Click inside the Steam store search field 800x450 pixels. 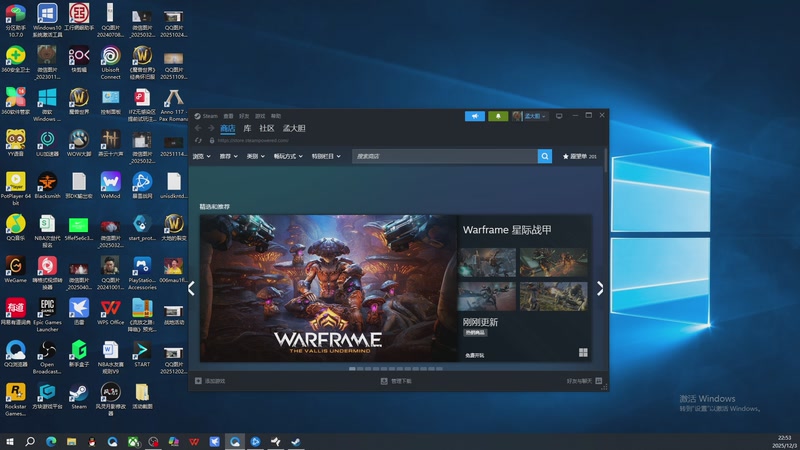pyautogui.click(x=445, y=156)
